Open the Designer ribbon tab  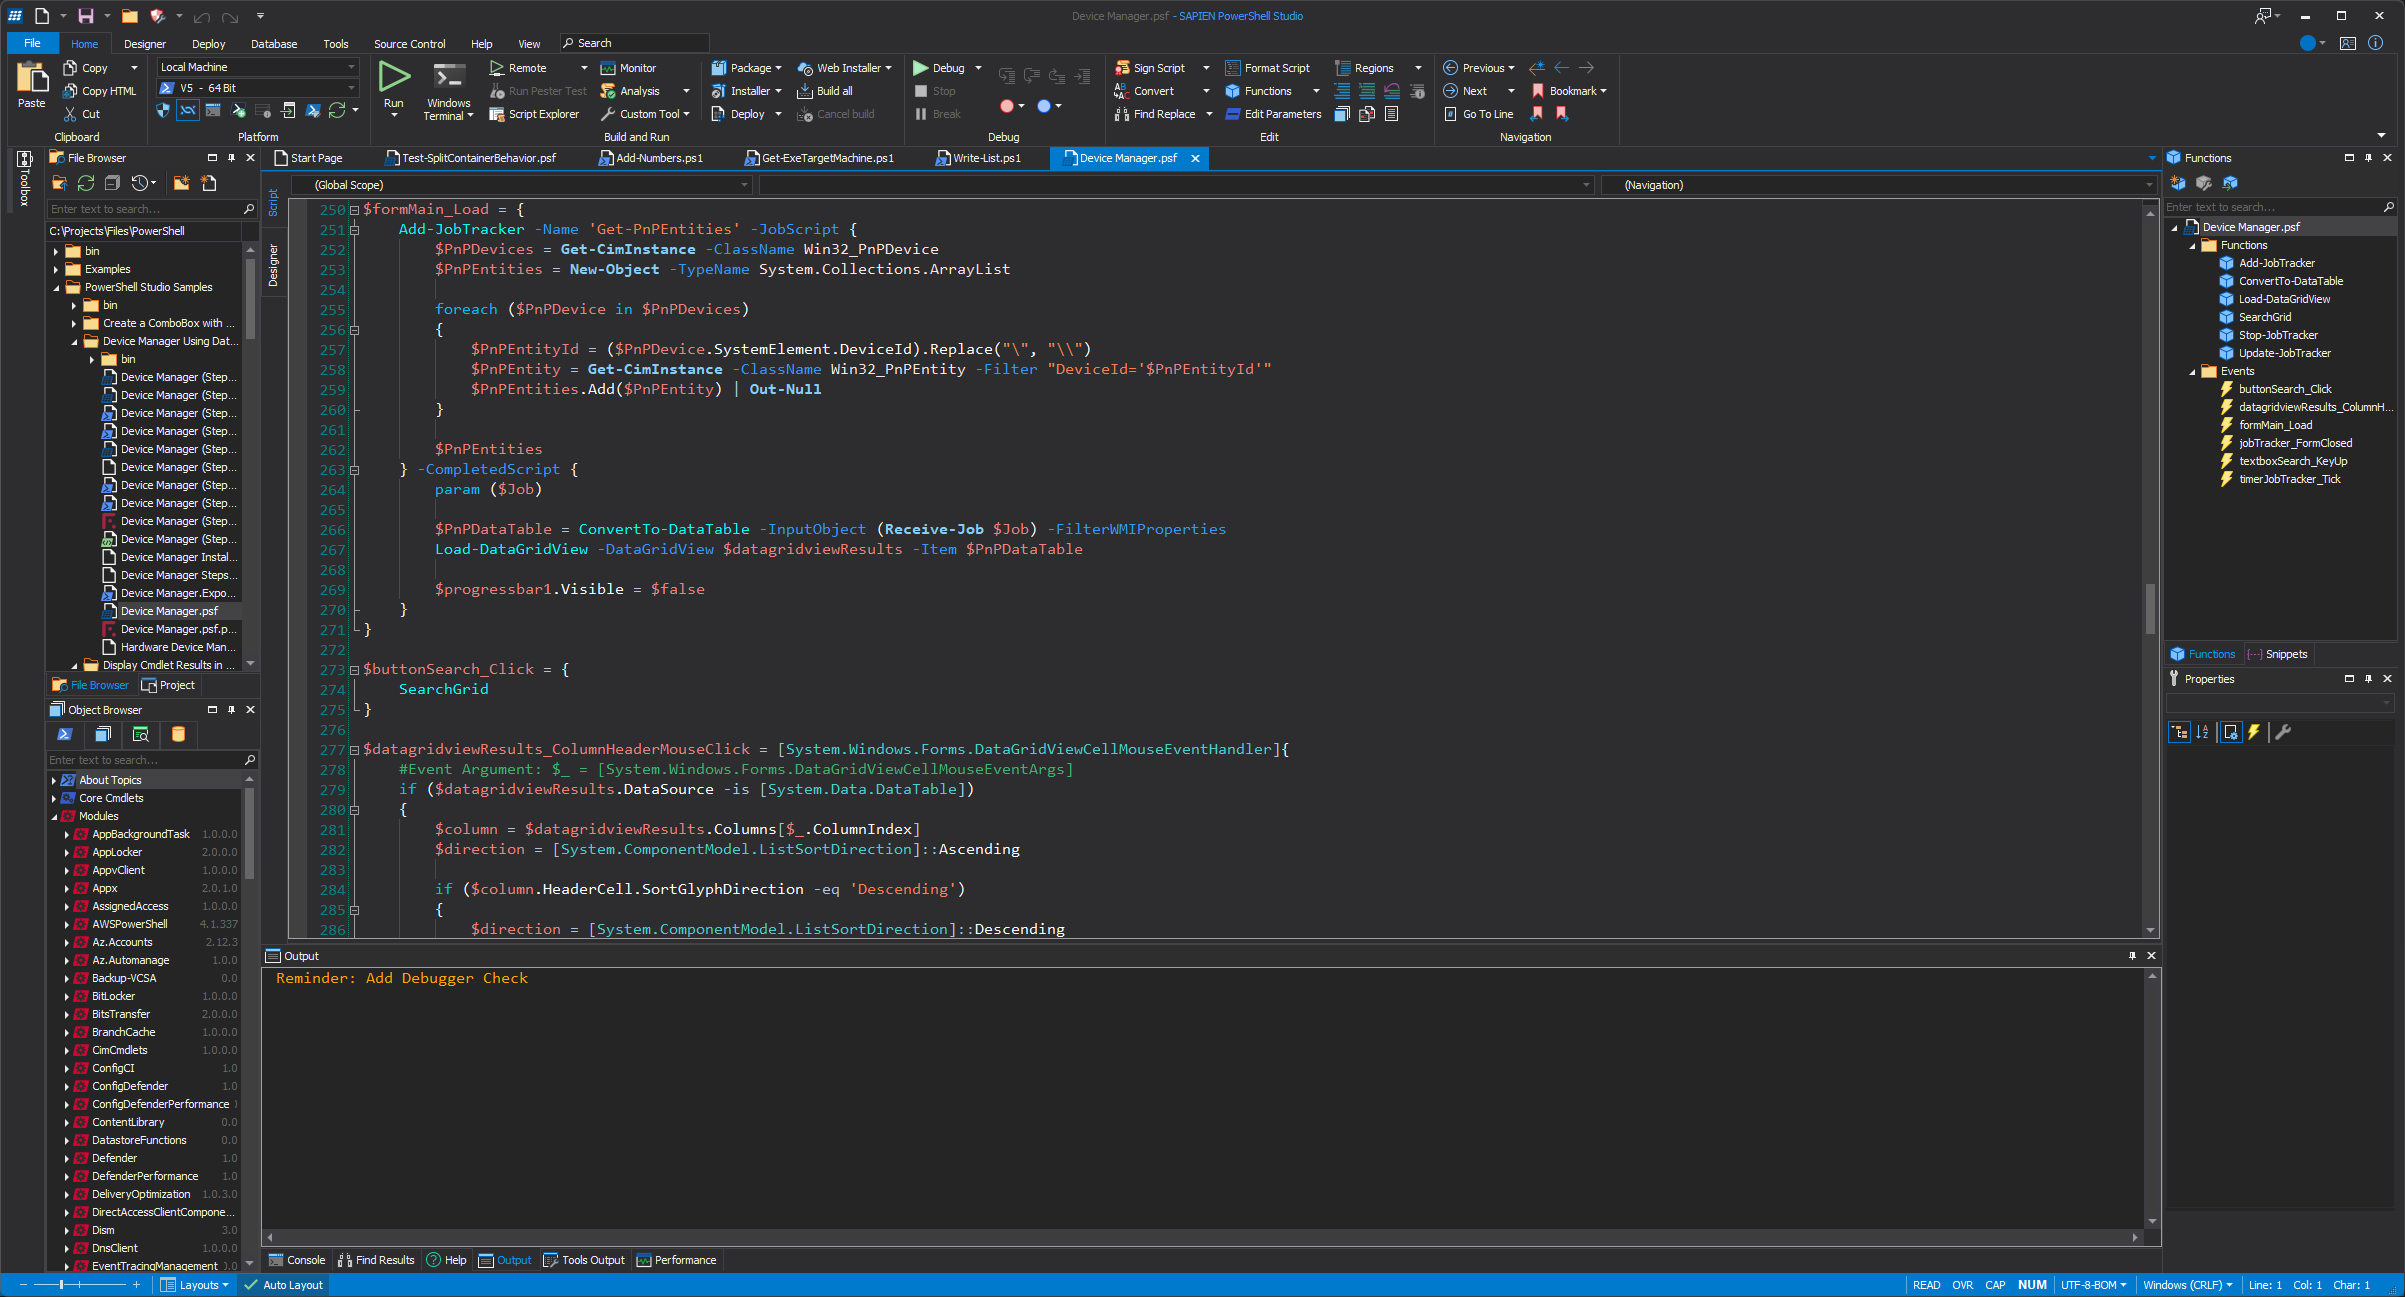(145, 44)
